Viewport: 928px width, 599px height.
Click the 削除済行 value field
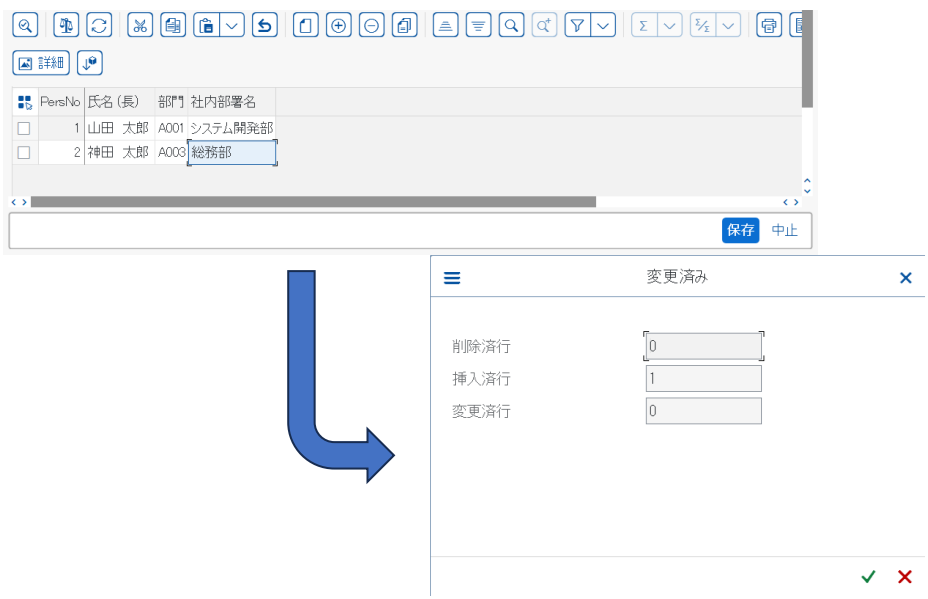tap(704, 346)
